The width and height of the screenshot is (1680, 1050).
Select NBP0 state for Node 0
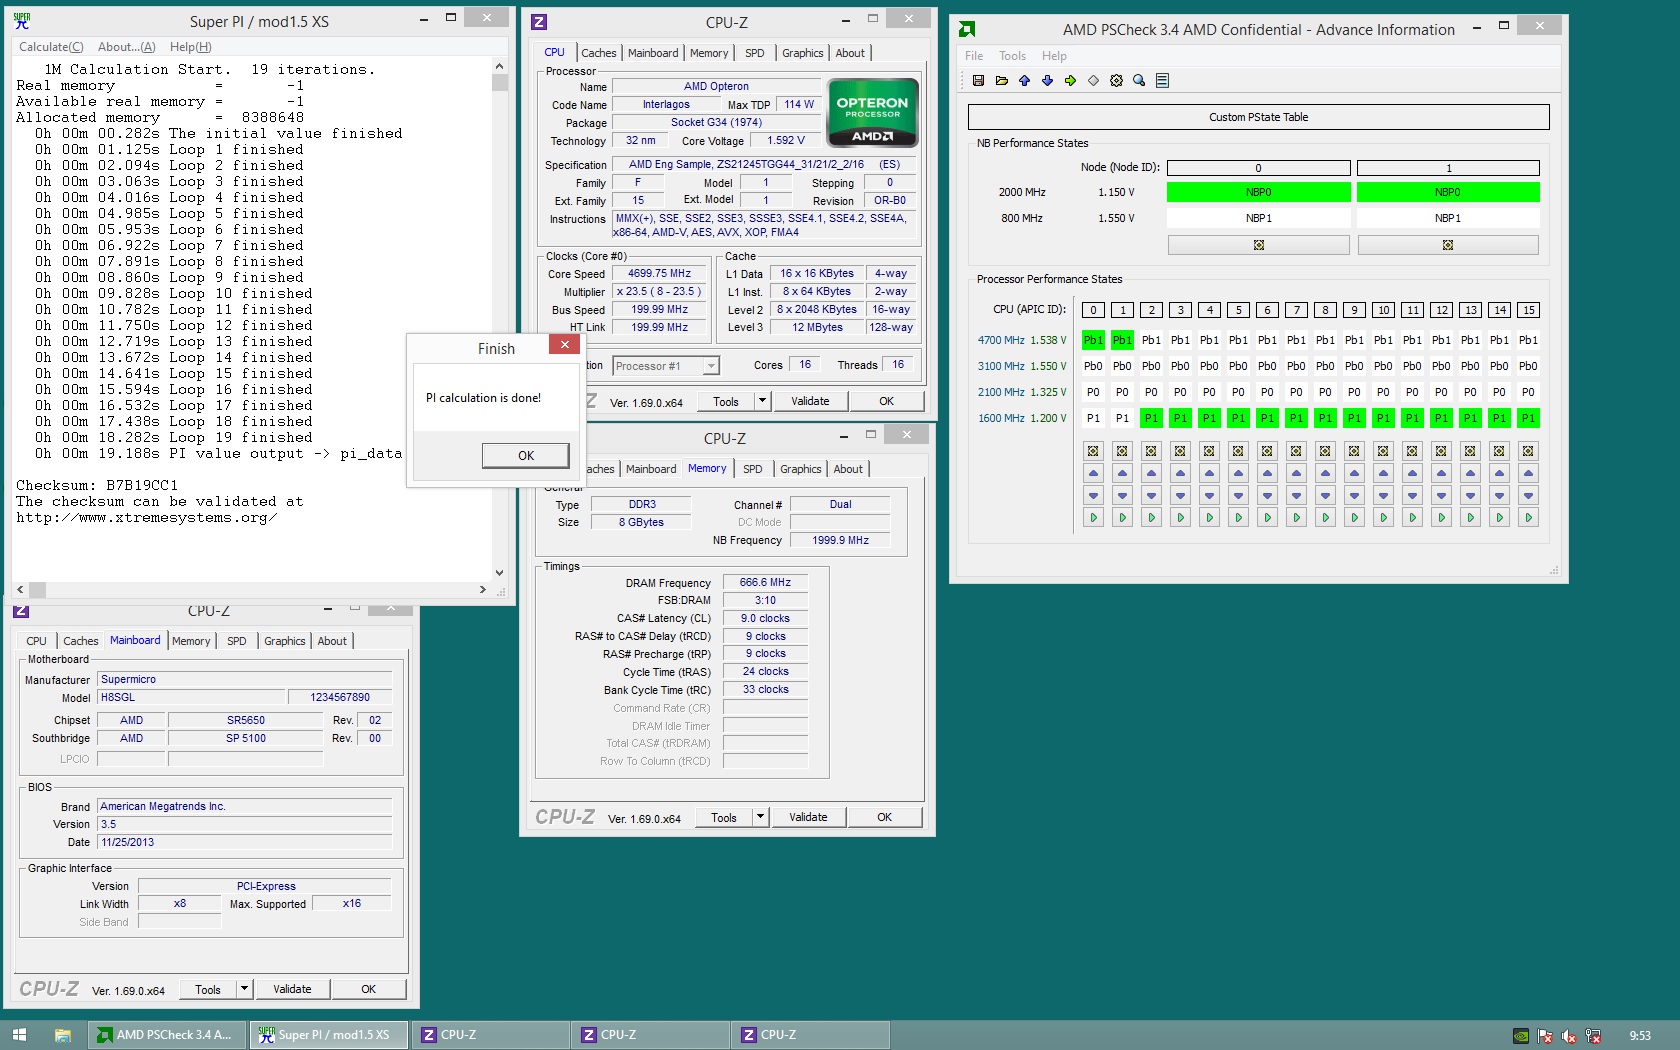click(x=1259, y=192)
